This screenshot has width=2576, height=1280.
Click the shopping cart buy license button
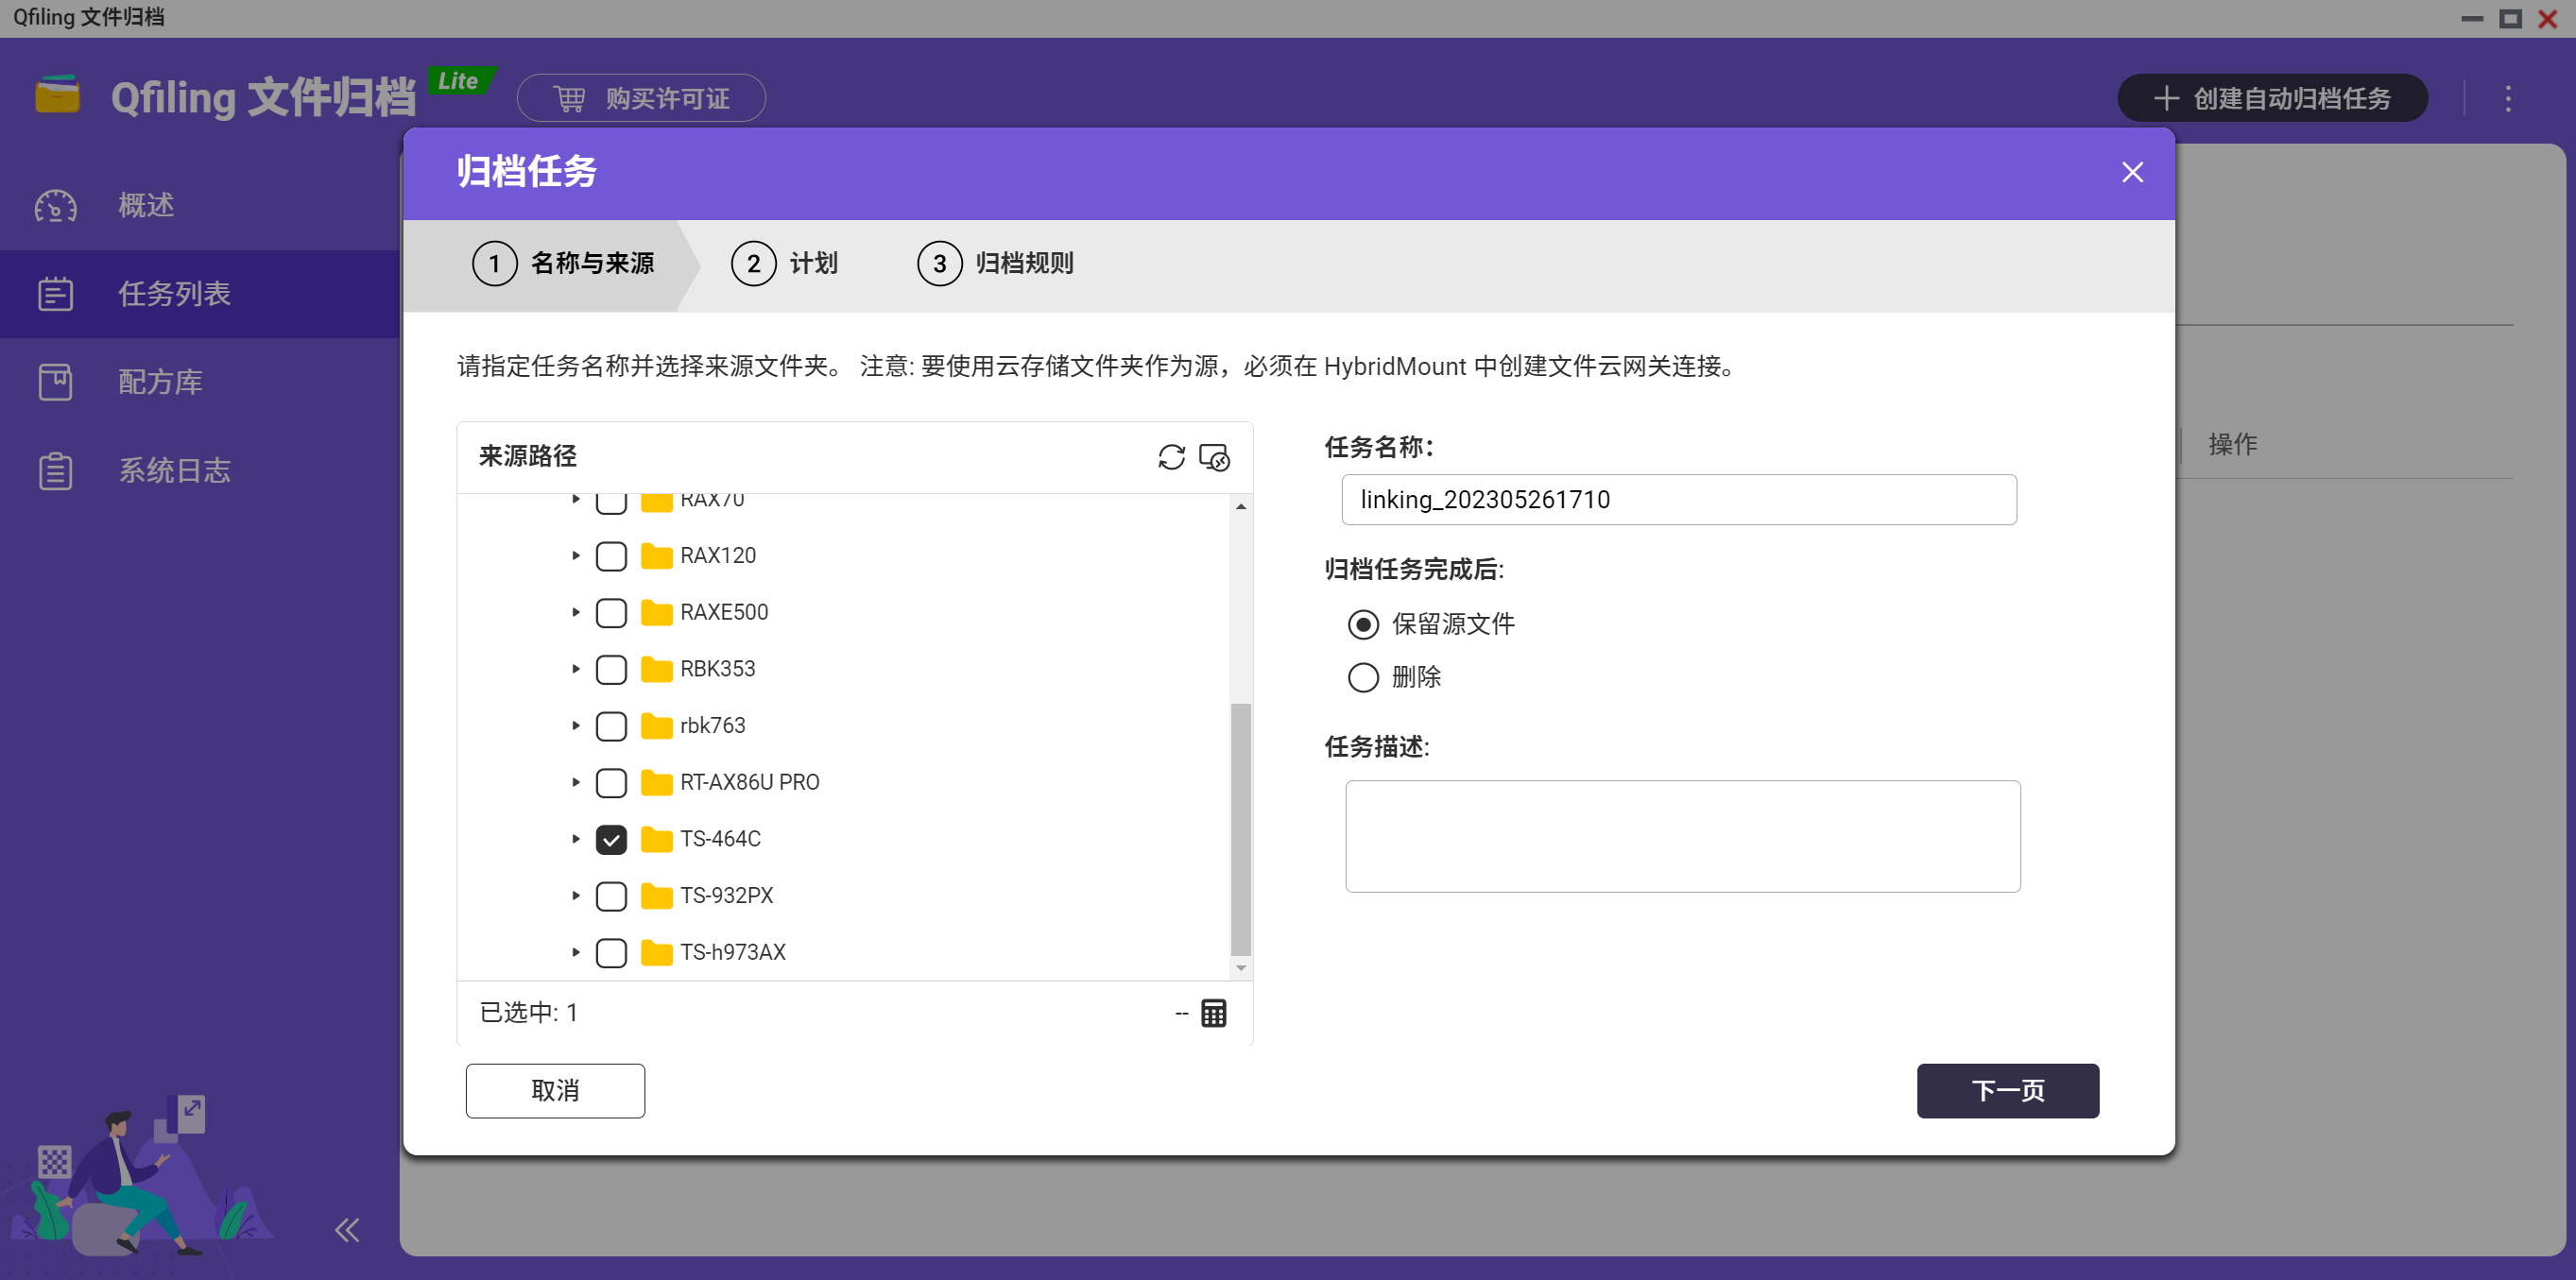tap(641, 99)
